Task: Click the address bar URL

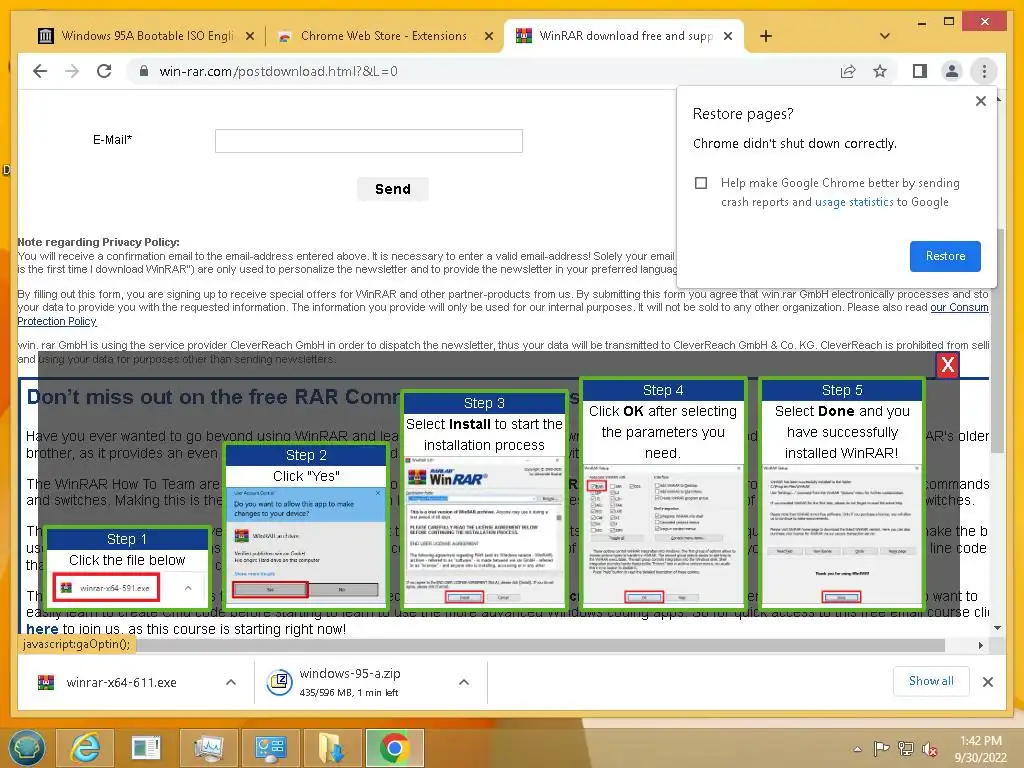Action: tap(278, 71)
